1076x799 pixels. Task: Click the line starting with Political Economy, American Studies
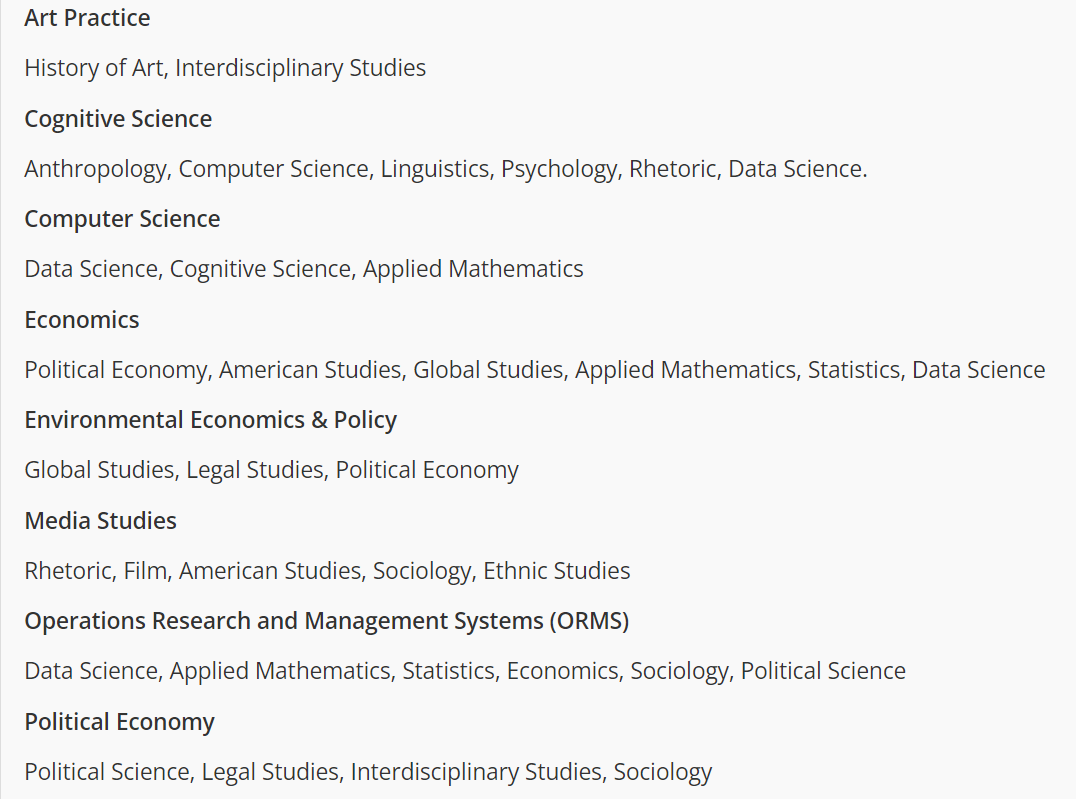pyautogui.click(x=535, y=370)
